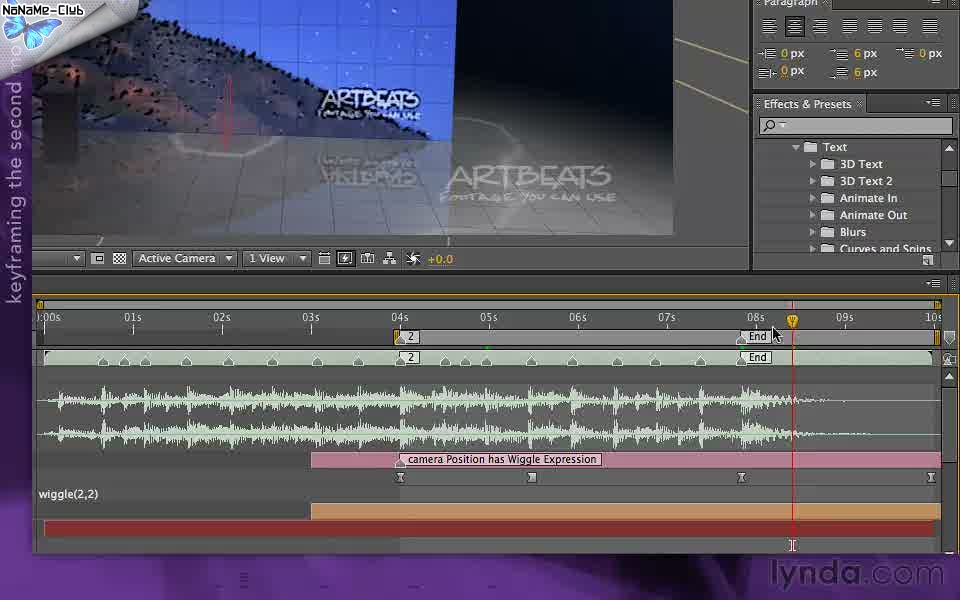Click the yellow current time indicator
This screenshot has height=600, width=960.
pos(792,321)
